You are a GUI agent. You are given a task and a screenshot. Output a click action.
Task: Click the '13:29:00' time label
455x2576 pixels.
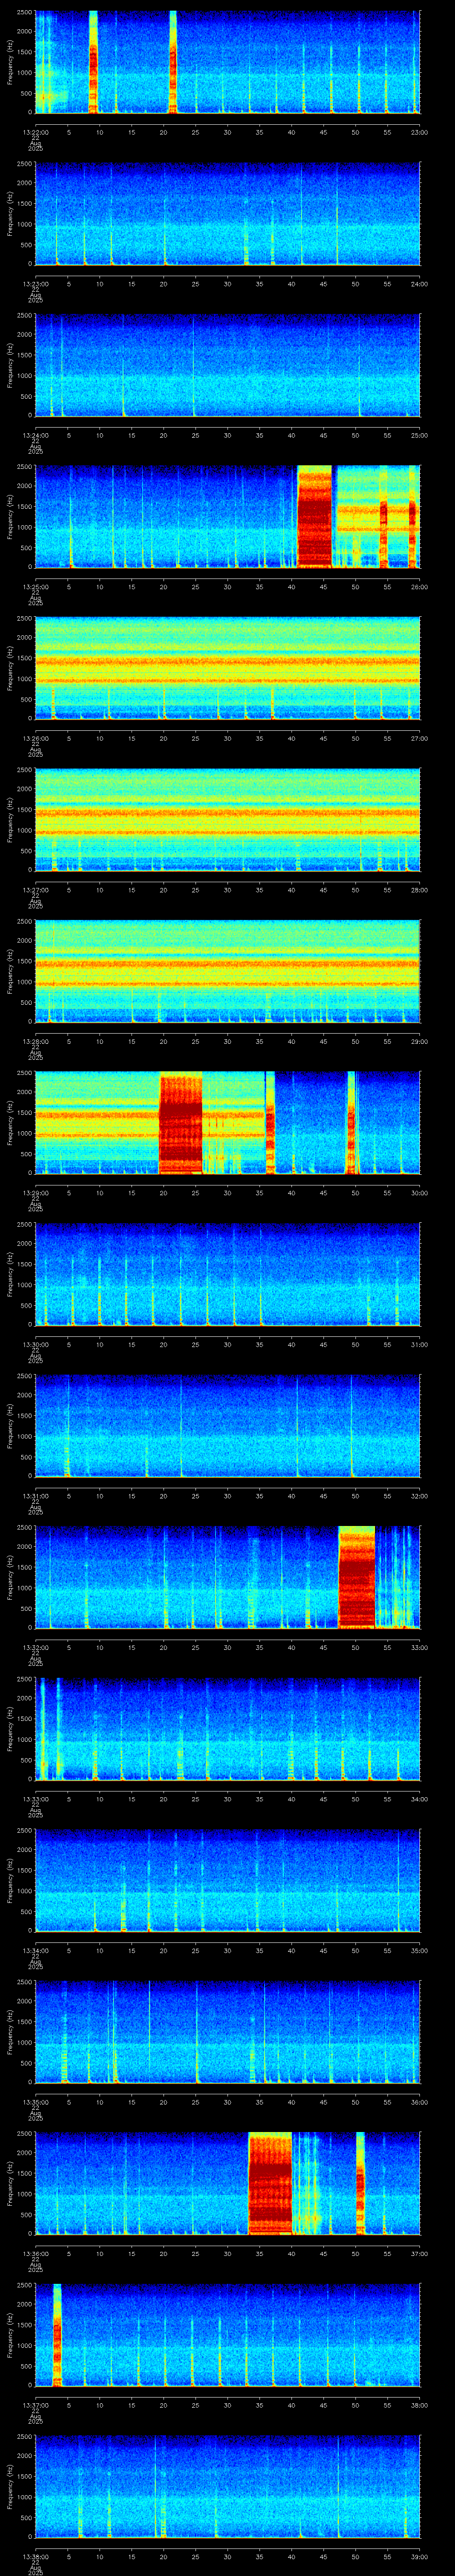pos(36,1192)
